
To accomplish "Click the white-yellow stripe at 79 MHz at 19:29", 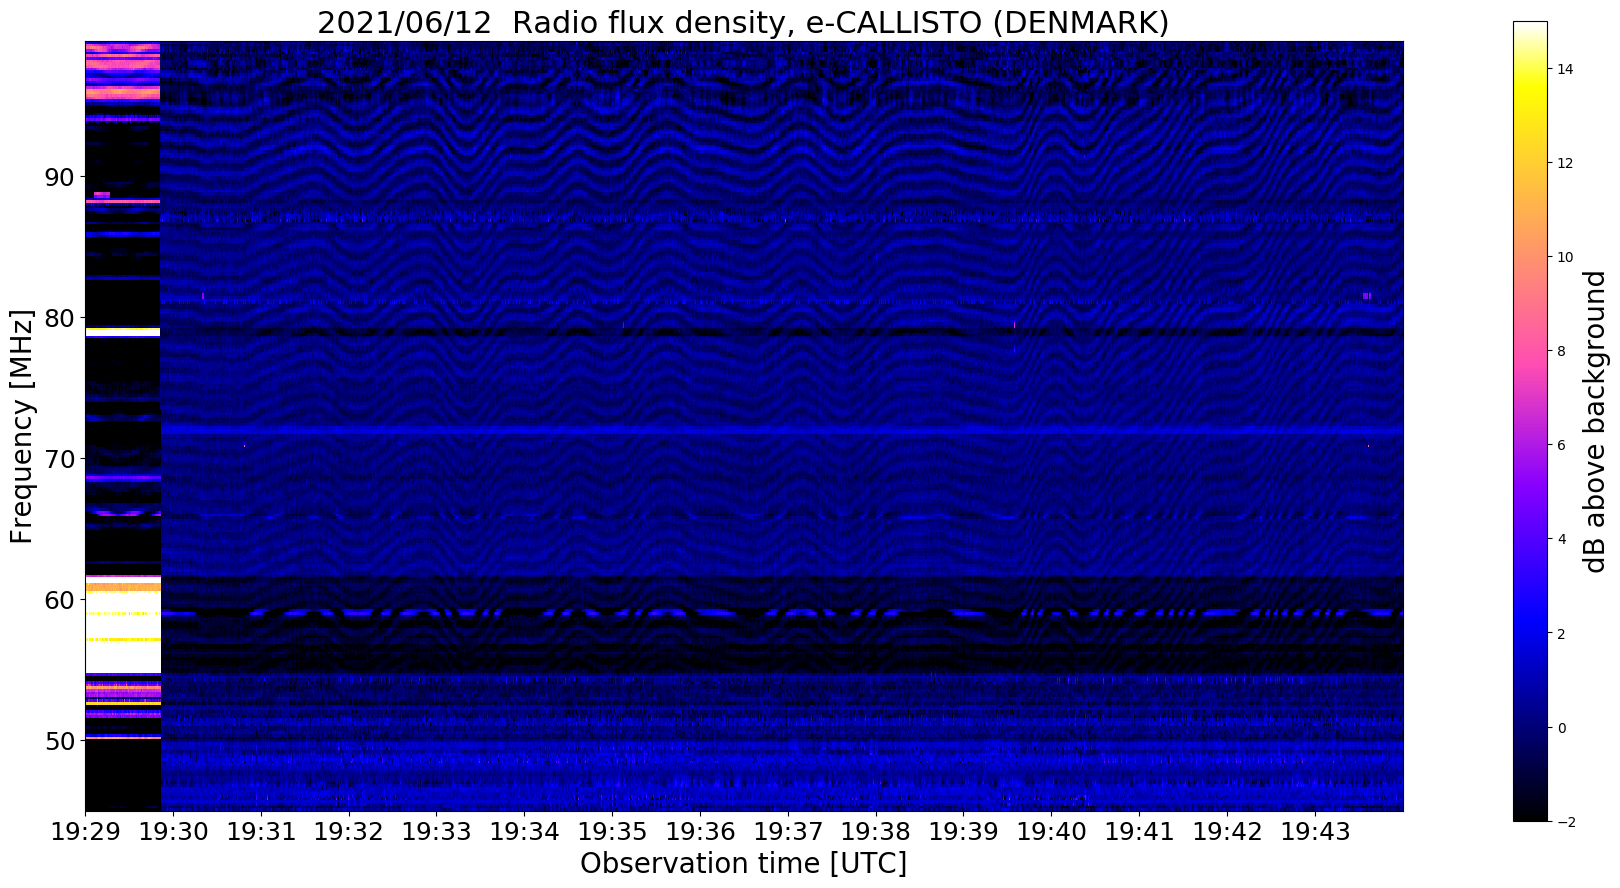I will click(122, 331).
